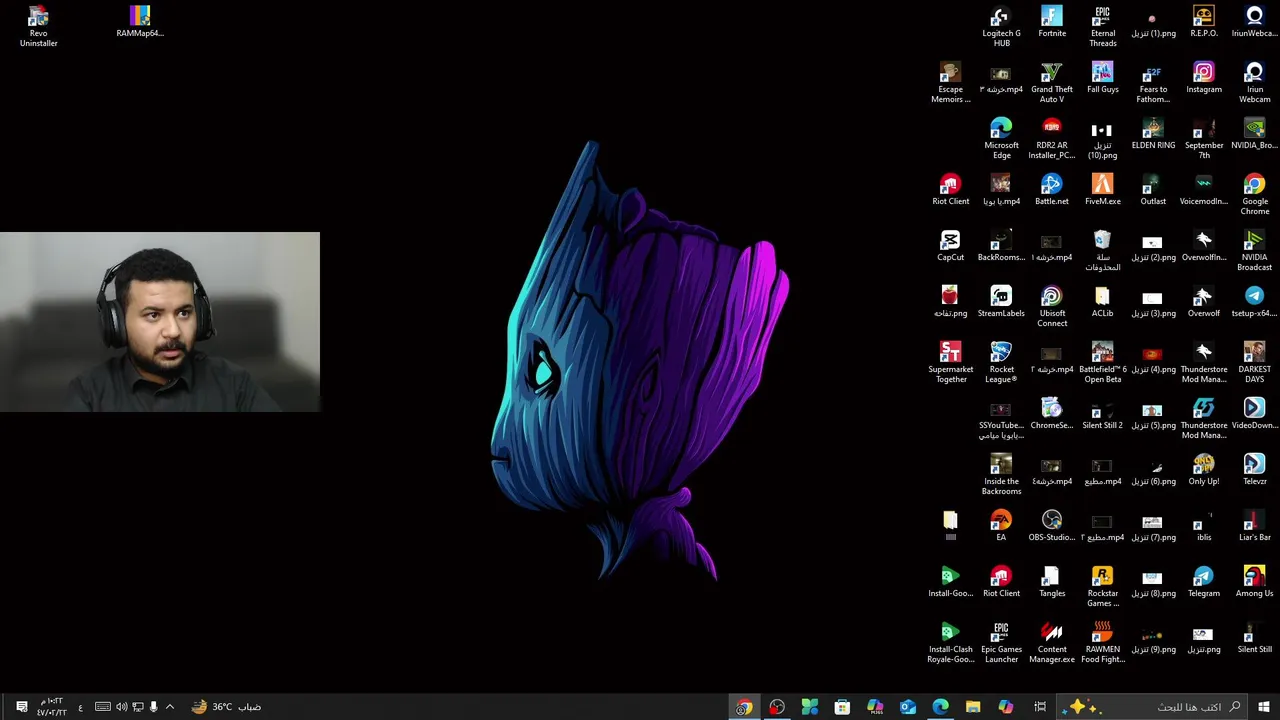
Task: Open Microsoft Store from the taskbar
Action: [x=842, y=707]
